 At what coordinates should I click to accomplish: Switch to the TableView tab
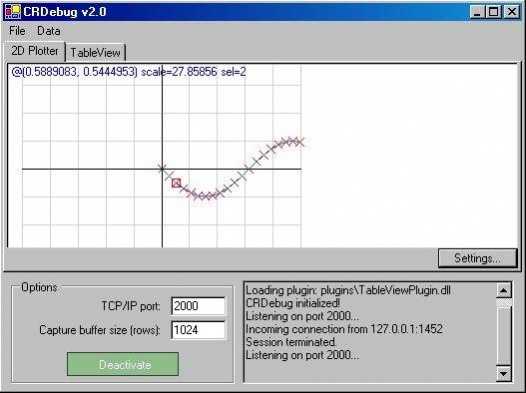click(x=95, y=53)
